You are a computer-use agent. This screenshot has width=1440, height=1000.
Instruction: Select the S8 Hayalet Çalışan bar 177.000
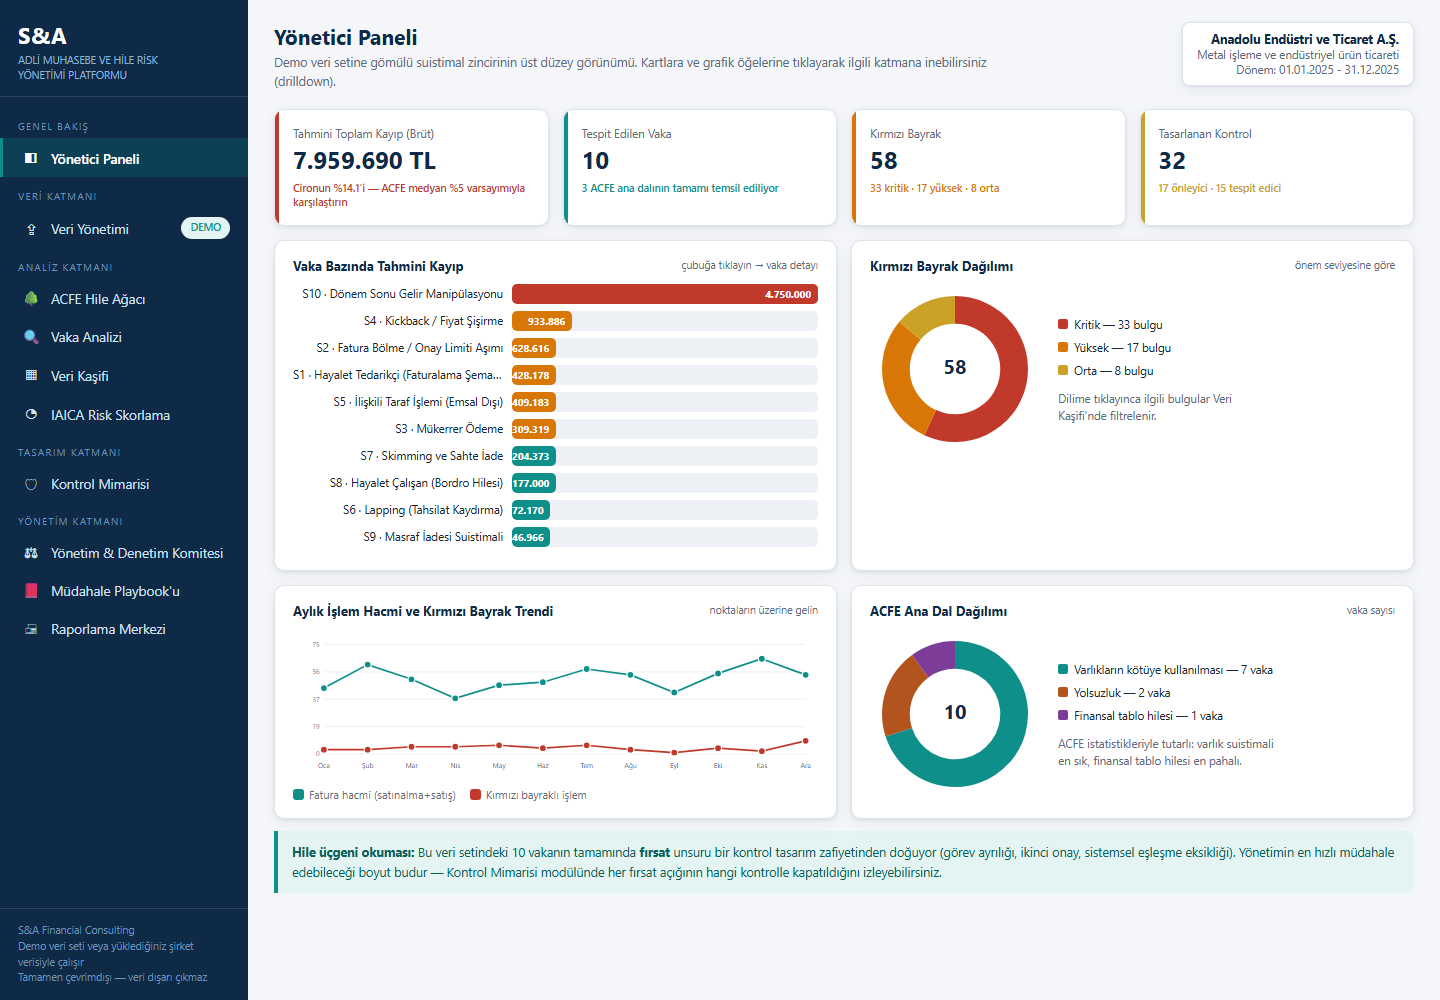click(x=534, y=483)
